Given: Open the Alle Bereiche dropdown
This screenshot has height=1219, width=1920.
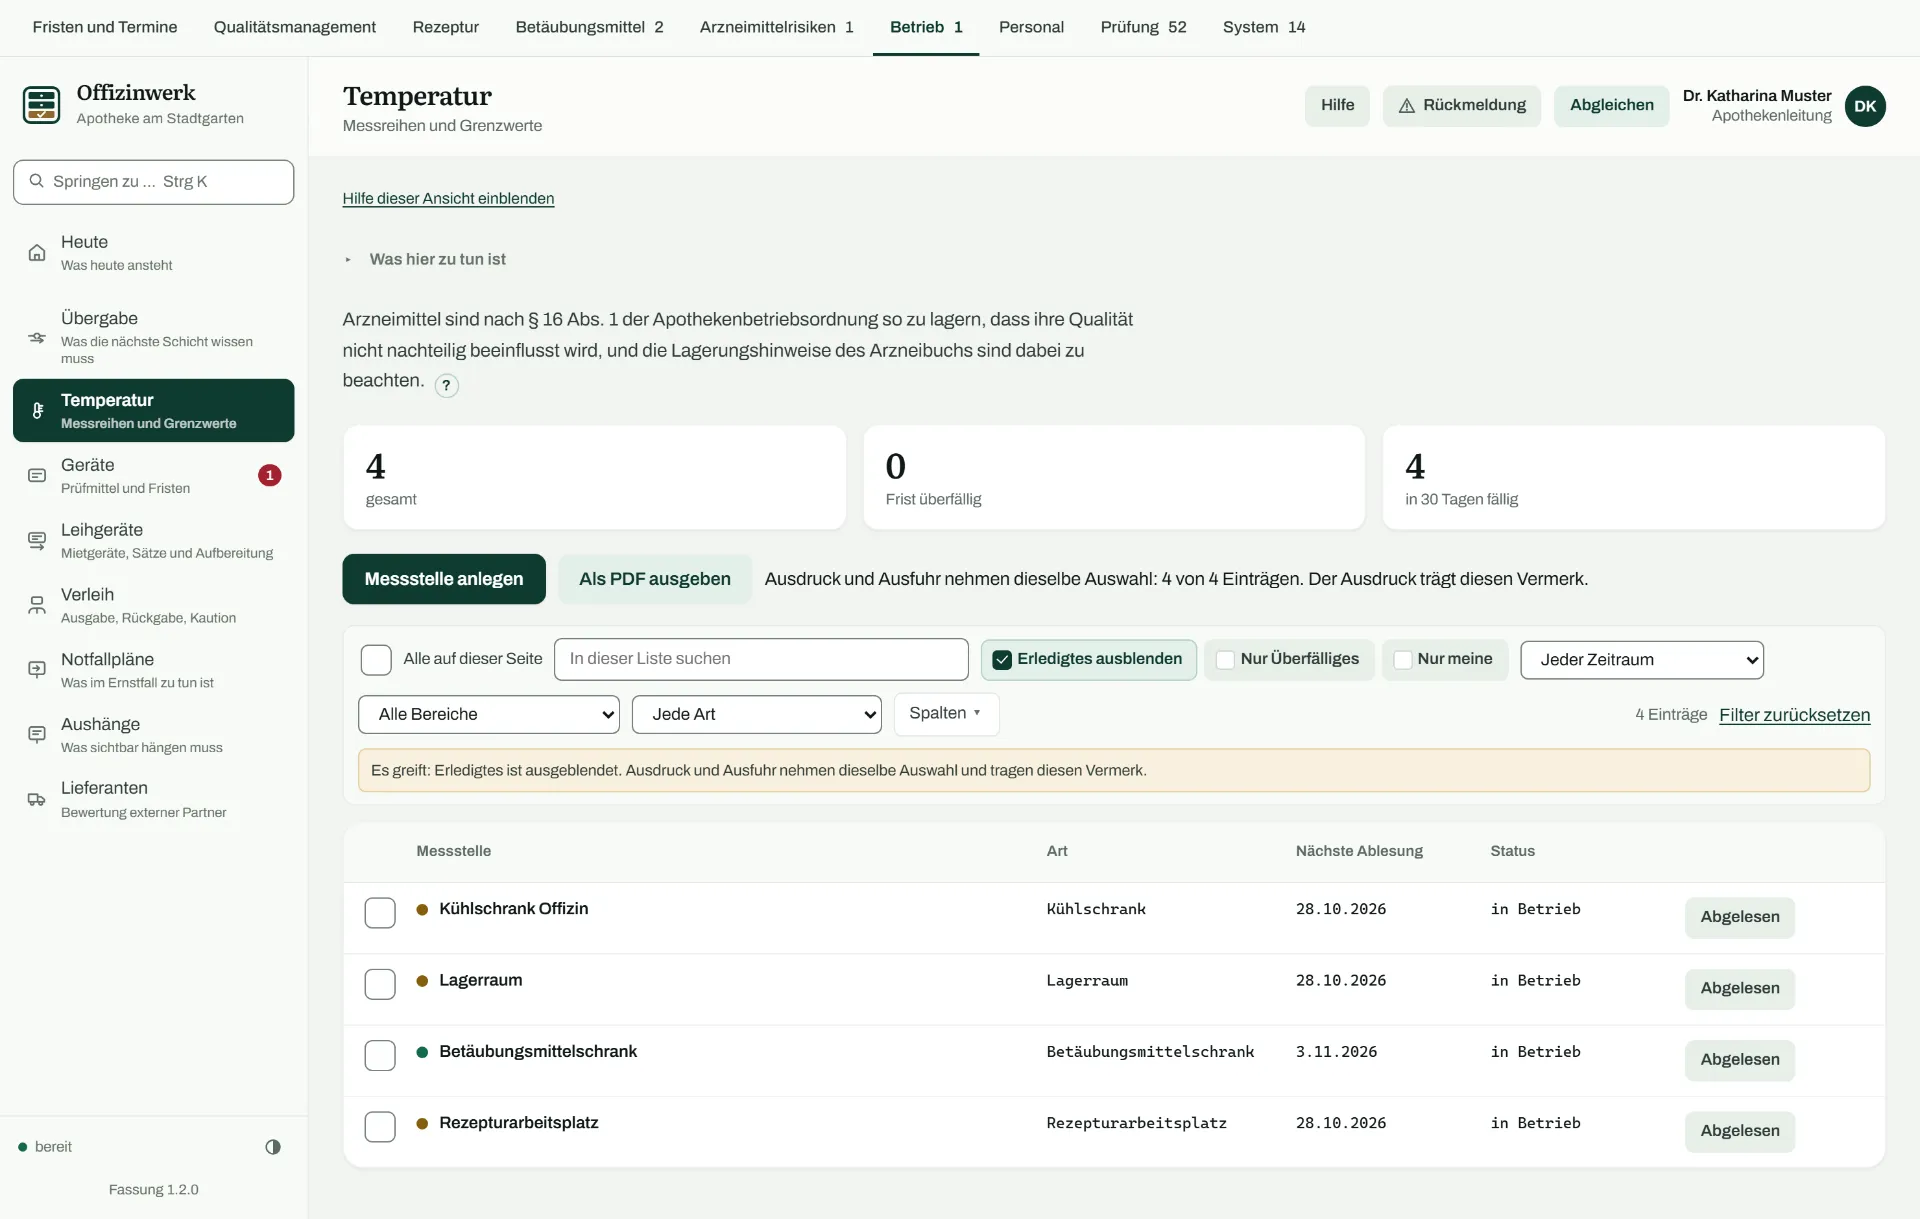Looking at the screenshot, I should pos(489,714).
